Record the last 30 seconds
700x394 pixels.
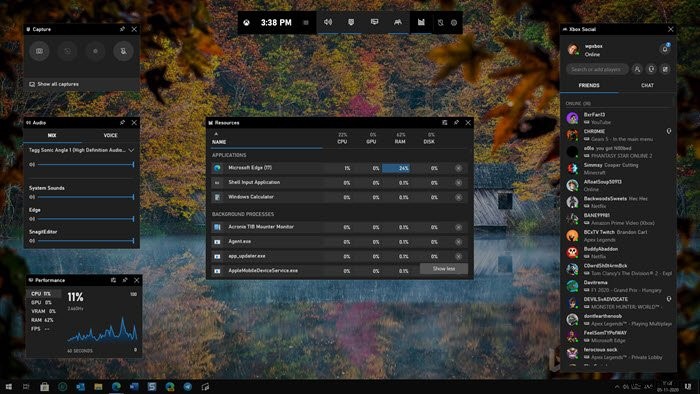click(67, 51)
